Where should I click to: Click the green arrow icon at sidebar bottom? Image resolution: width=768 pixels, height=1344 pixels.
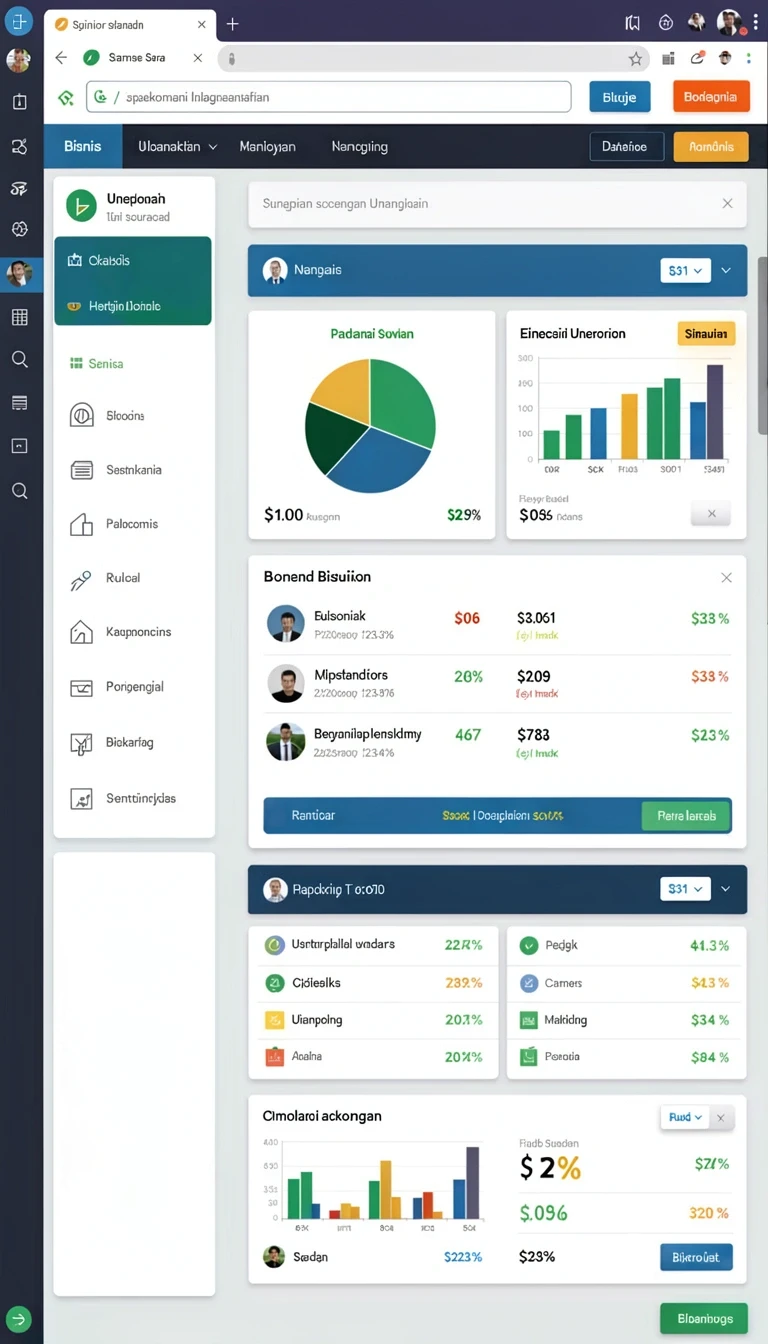click(19, 1318)
